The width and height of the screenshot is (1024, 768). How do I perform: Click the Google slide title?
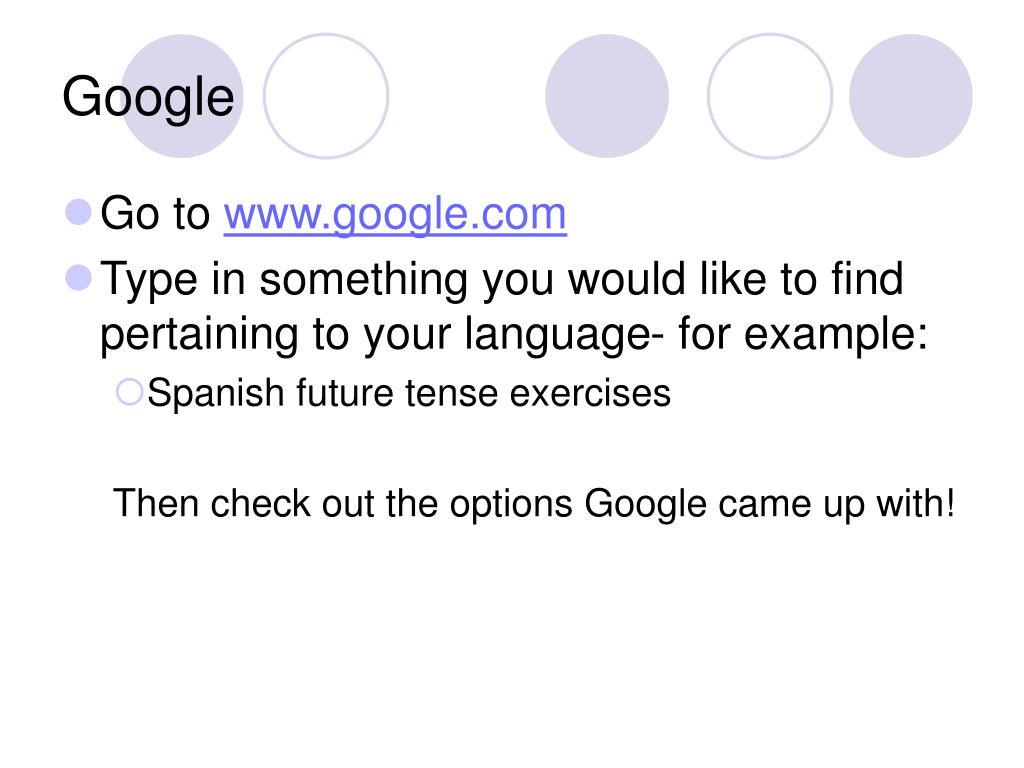click(x=148, y=98)
